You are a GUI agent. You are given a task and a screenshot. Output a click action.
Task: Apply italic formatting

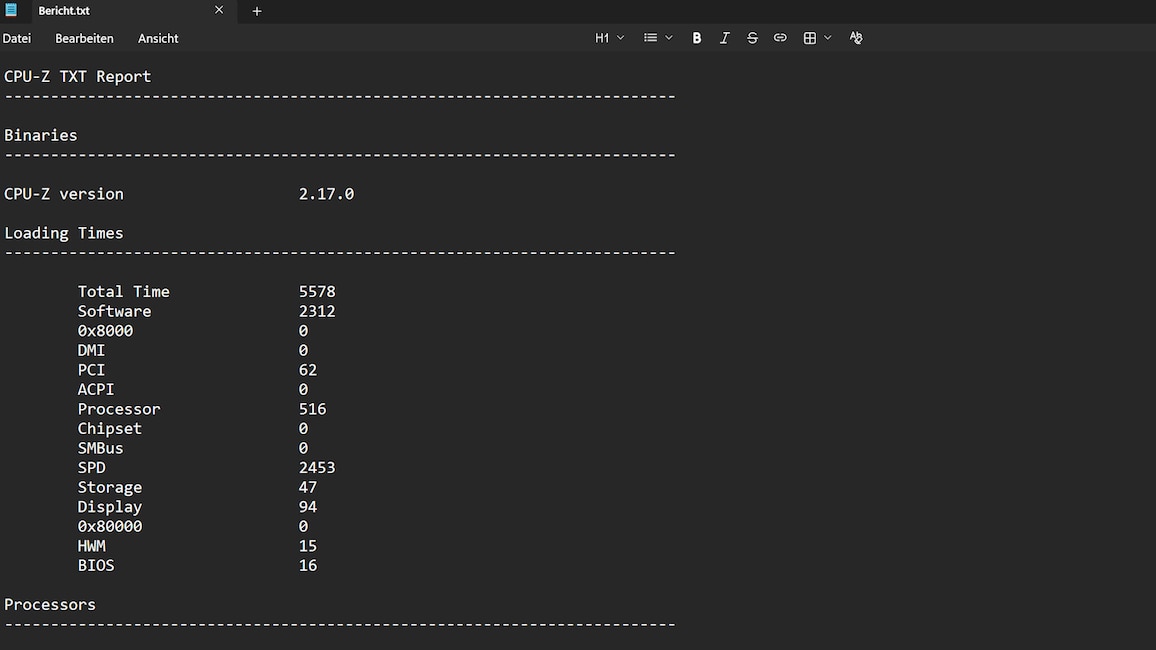point(725,38)
